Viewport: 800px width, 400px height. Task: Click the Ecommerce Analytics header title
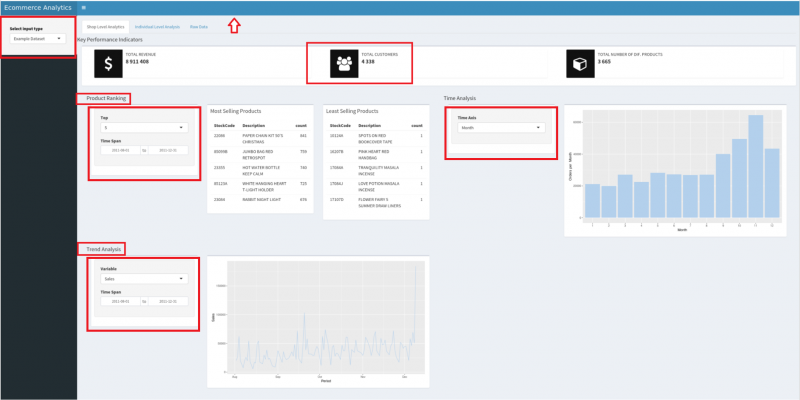click(38, 7)
